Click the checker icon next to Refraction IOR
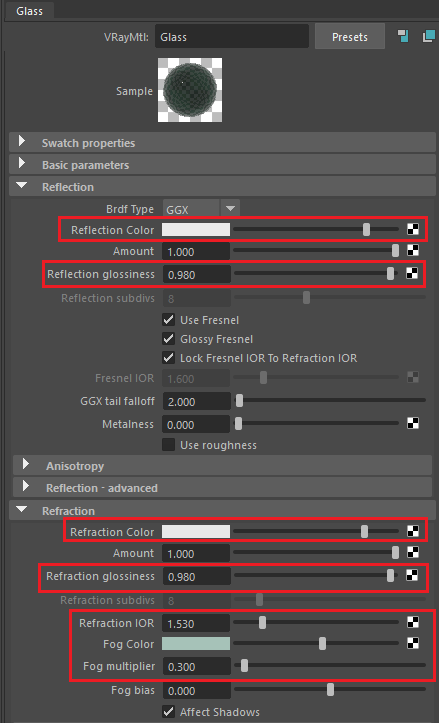The width and height of the screenshot is (439, 723). click(413, 622)
